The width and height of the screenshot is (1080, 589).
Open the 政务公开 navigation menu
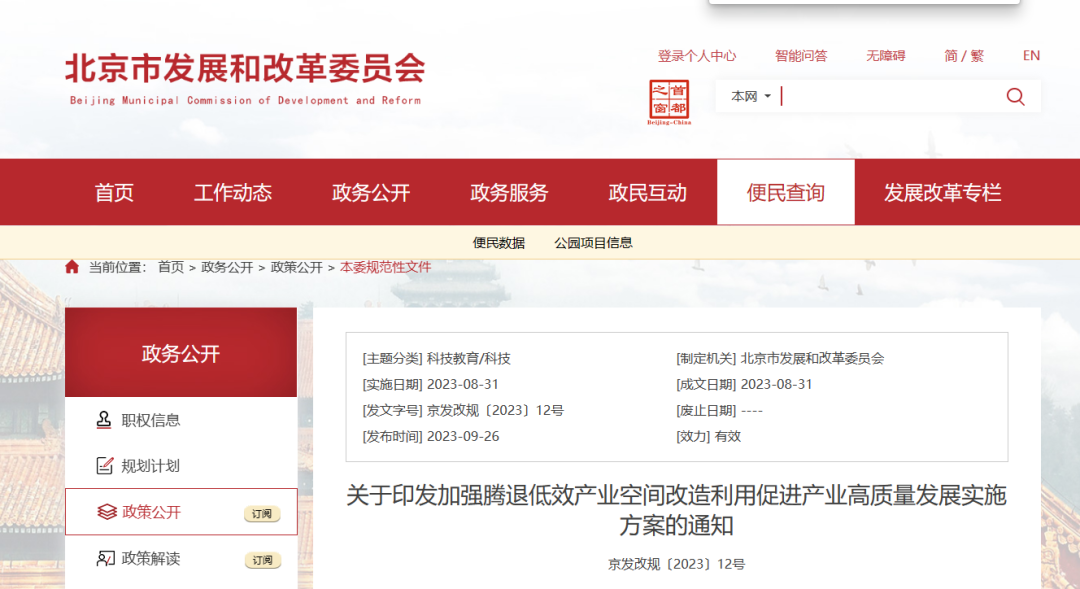370,191
